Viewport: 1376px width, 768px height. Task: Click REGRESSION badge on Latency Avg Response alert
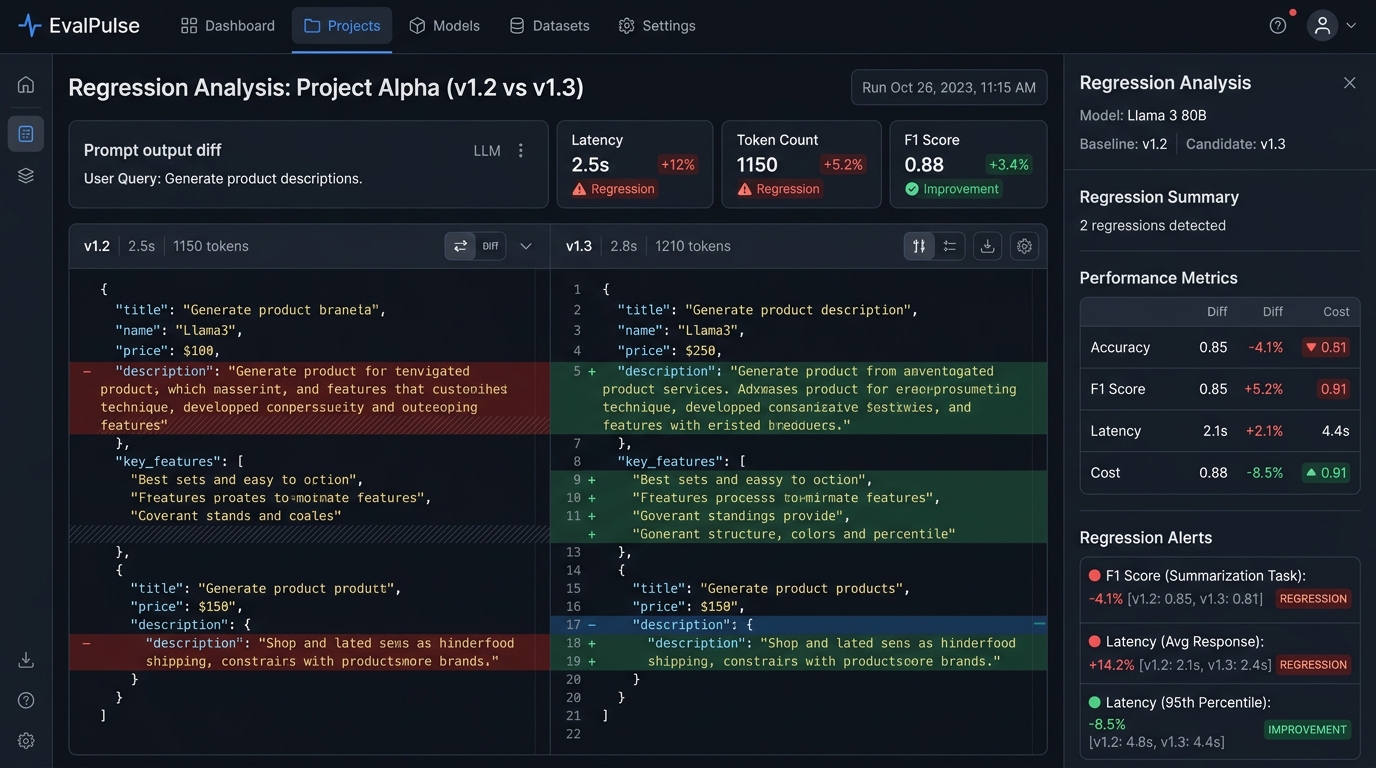(1313, 665)
